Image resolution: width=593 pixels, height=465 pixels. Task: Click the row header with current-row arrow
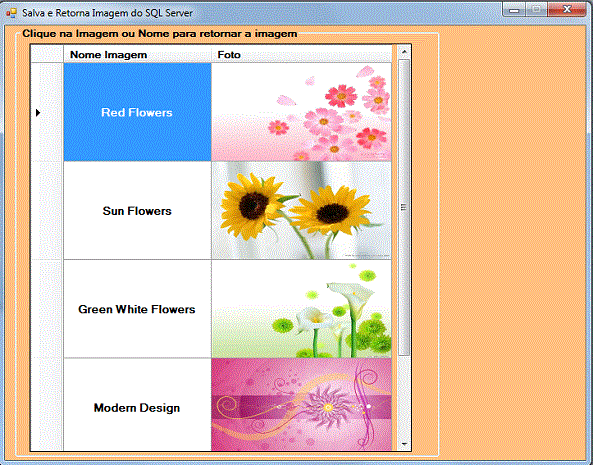pyautogui.click(x=47, y=112)
